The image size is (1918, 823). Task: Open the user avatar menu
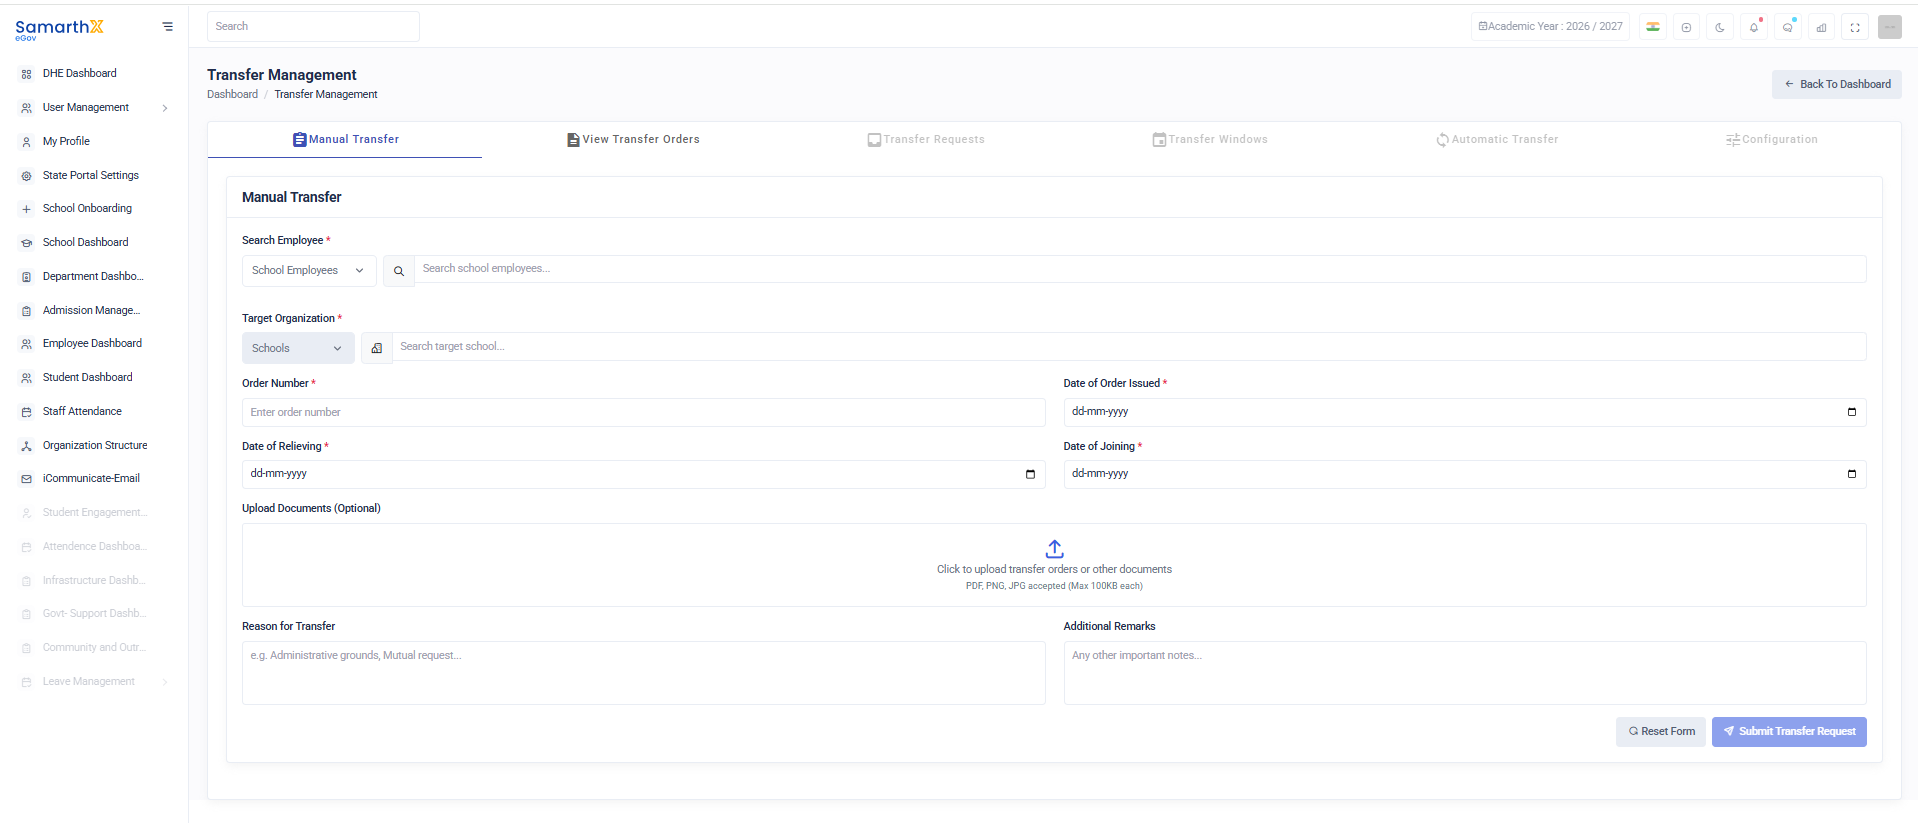pos(1889,27)
